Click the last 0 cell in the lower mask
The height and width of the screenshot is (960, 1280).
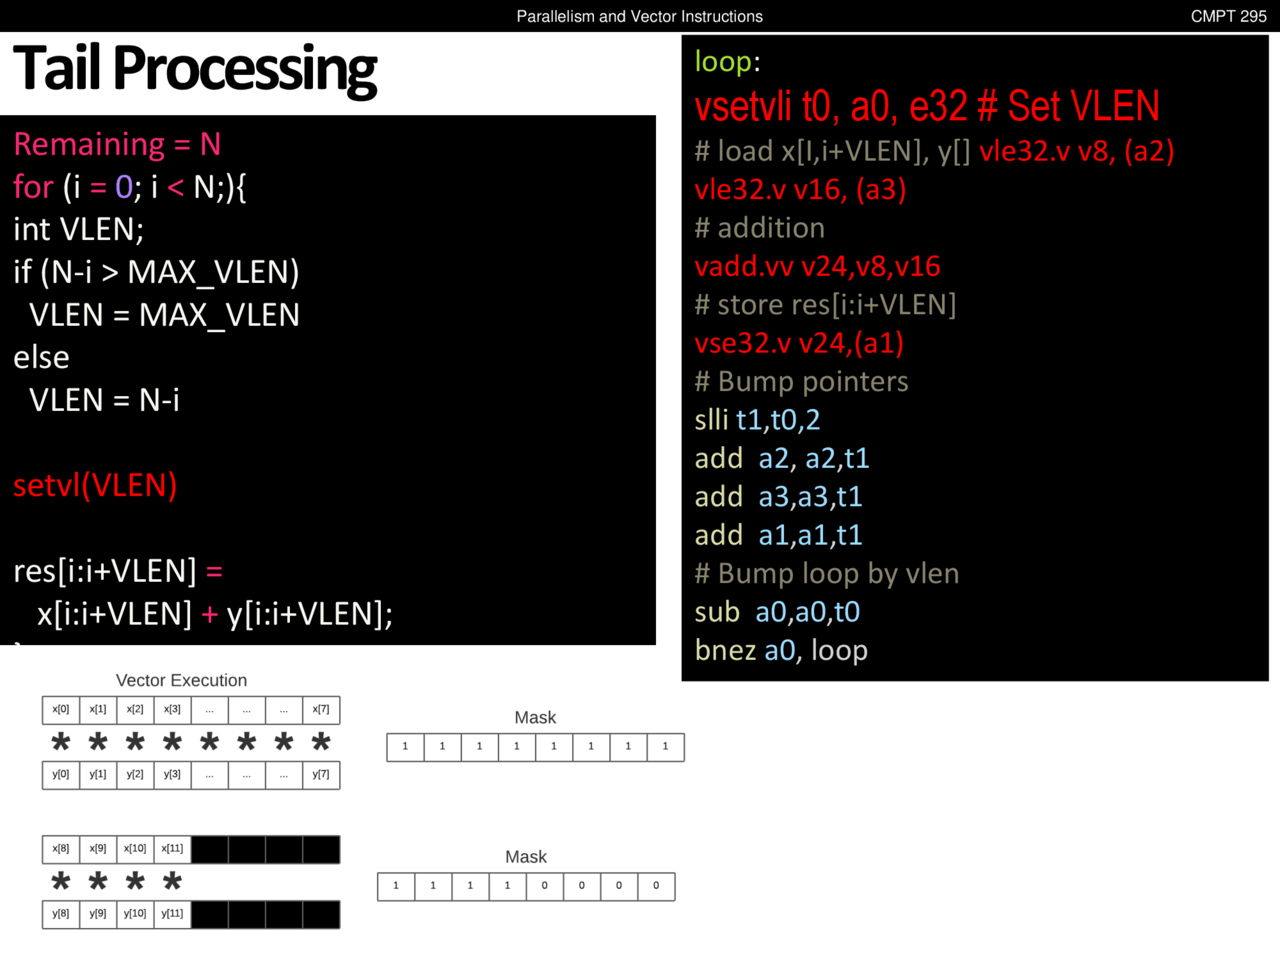(x=656, y=886)
